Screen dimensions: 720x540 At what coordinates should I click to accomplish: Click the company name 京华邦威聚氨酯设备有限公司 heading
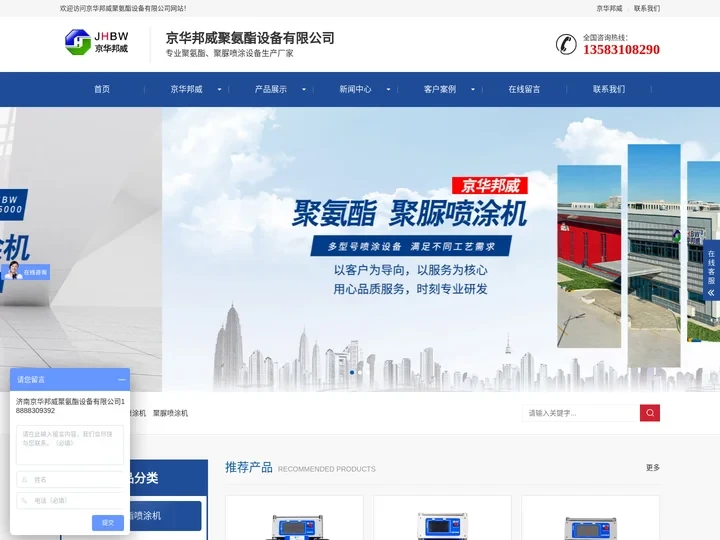coord(250,38)
